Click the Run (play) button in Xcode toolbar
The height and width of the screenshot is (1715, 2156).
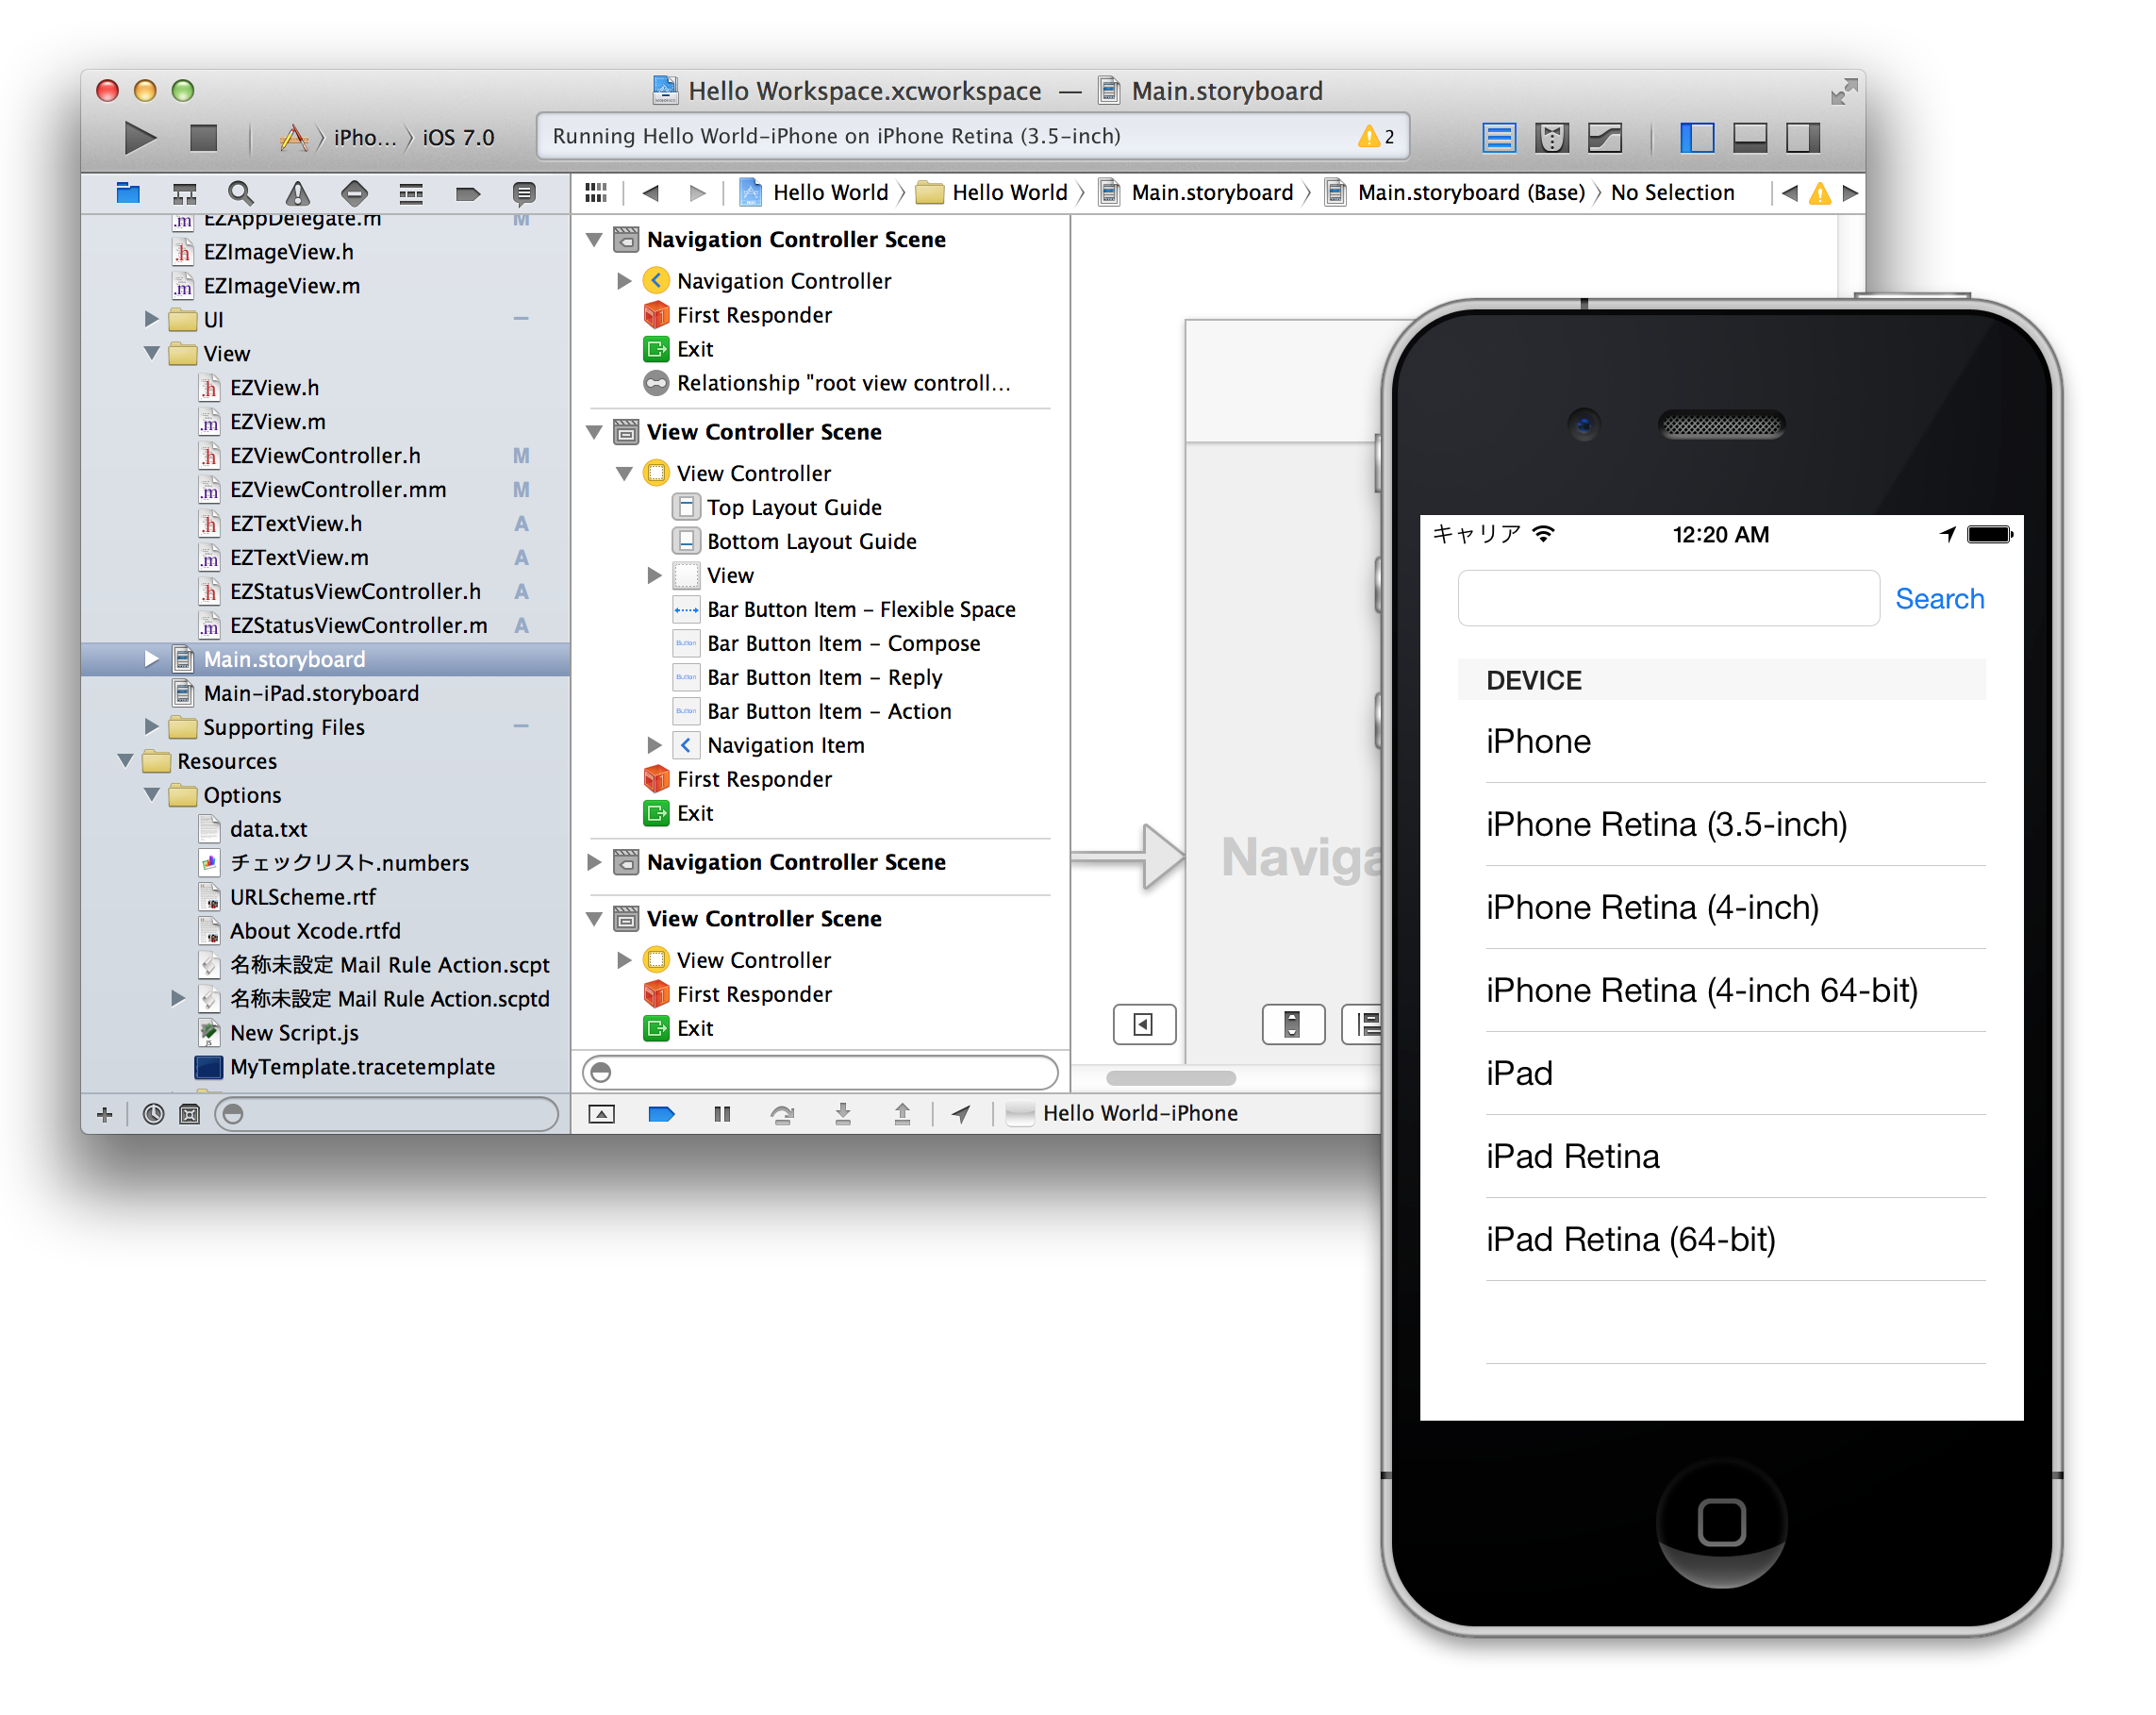(140, 137)
